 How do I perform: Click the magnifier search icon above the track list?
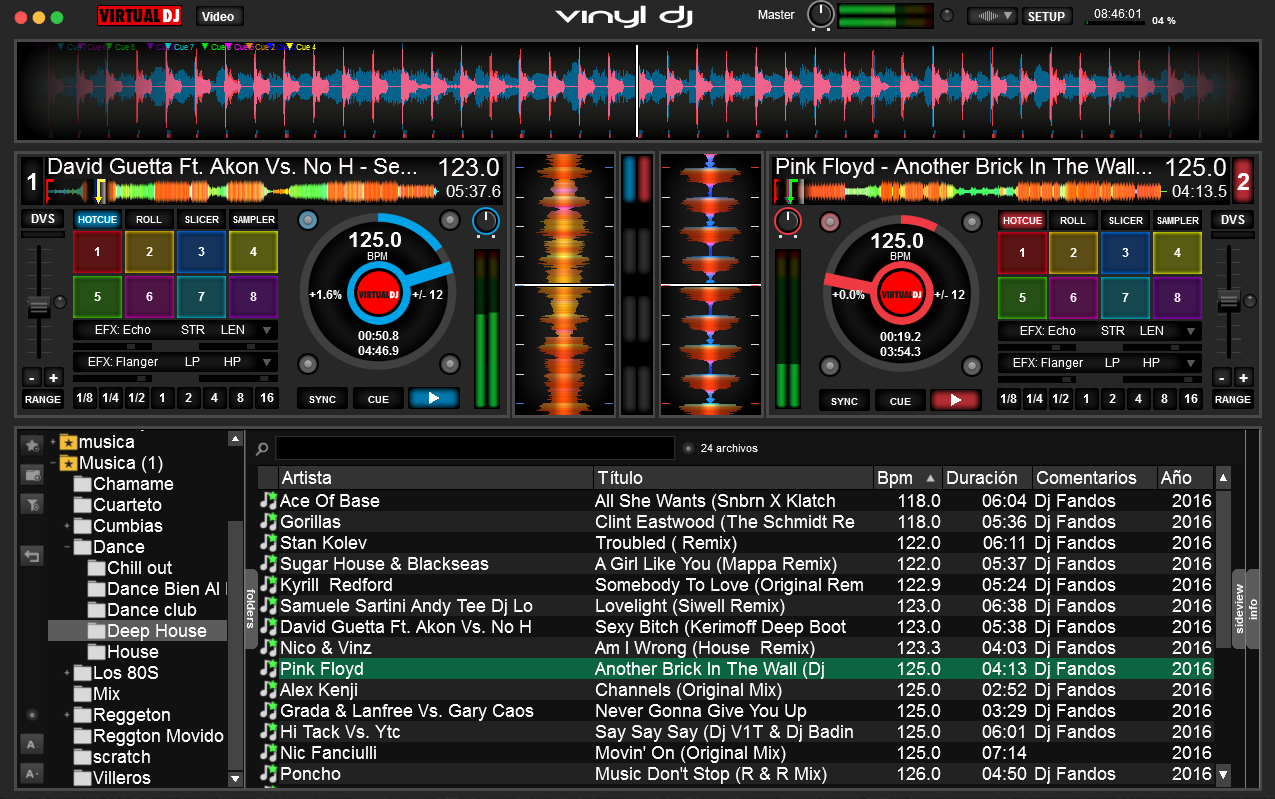click(262, 449)
